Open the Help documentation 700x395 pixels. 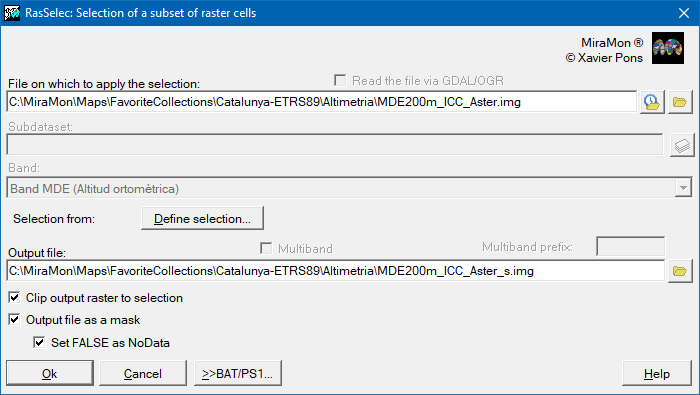657,373
